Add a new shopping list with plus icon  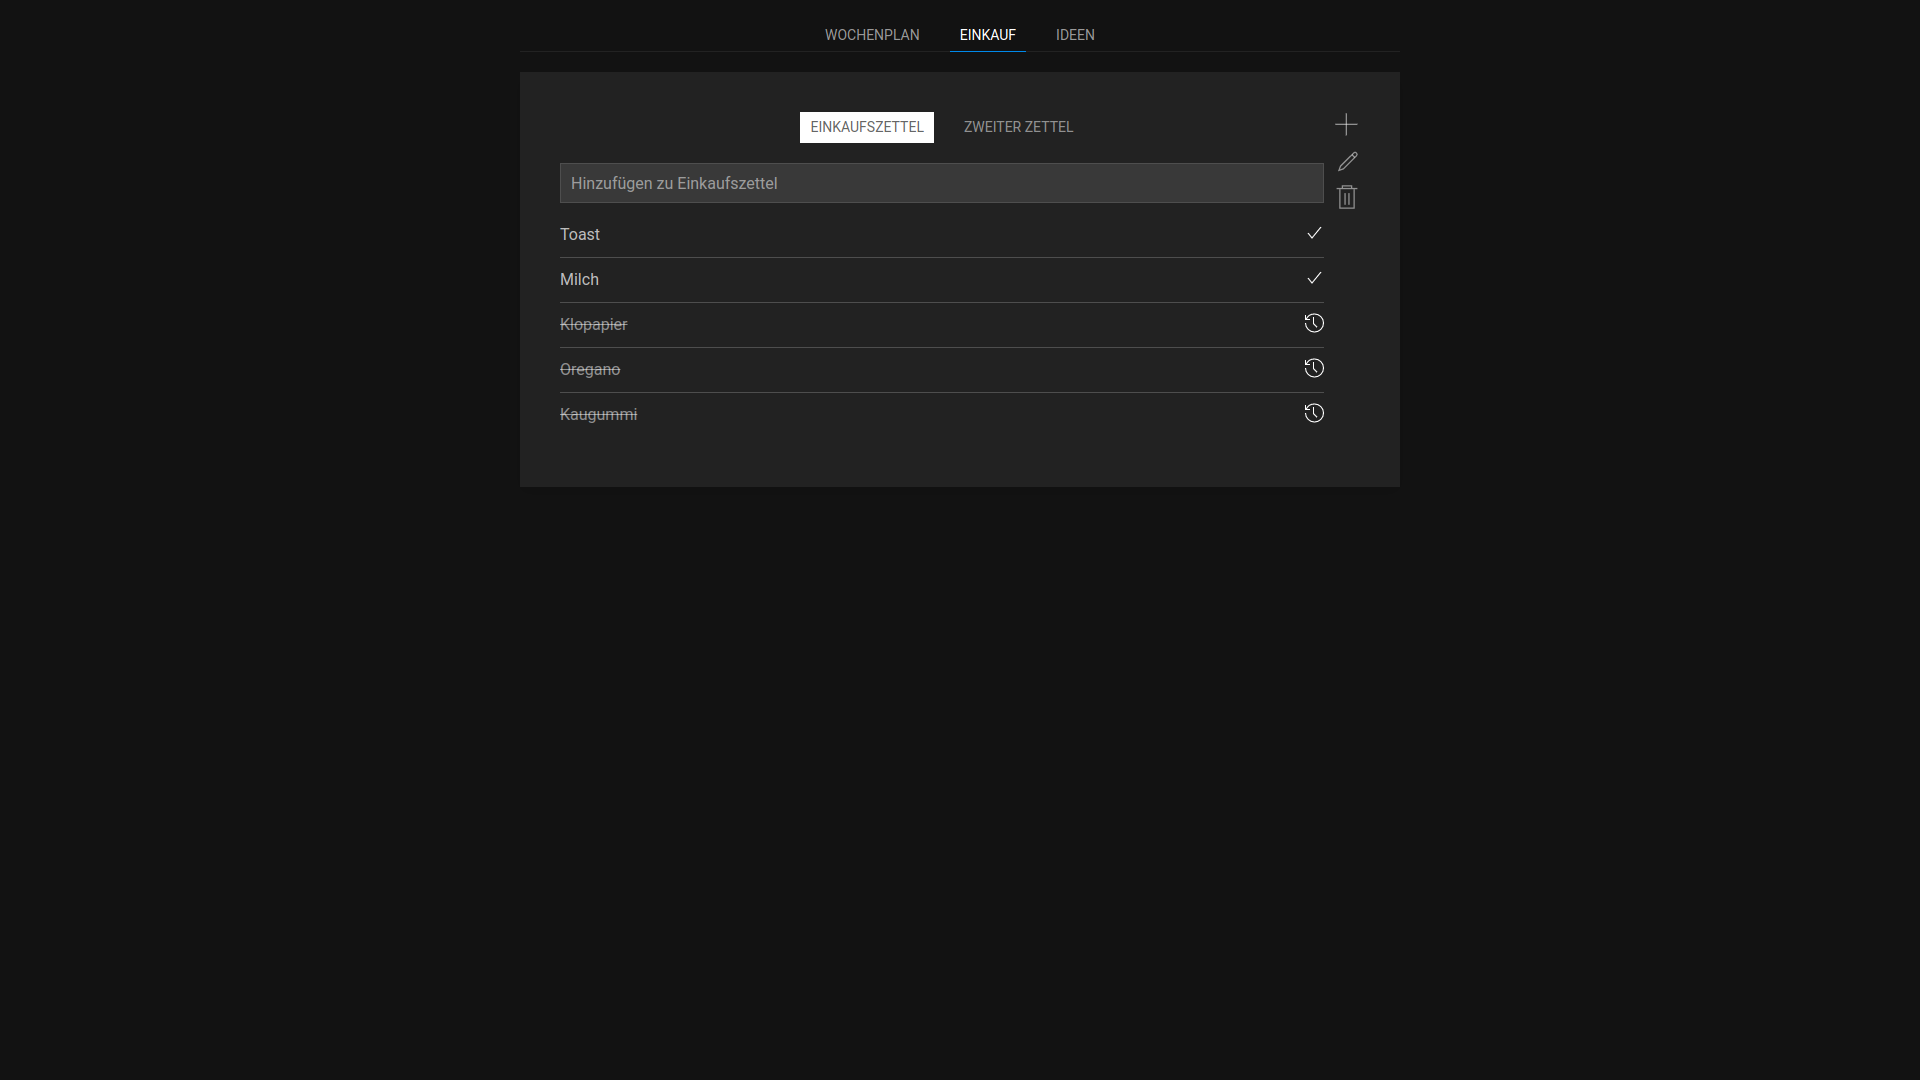1346,124
